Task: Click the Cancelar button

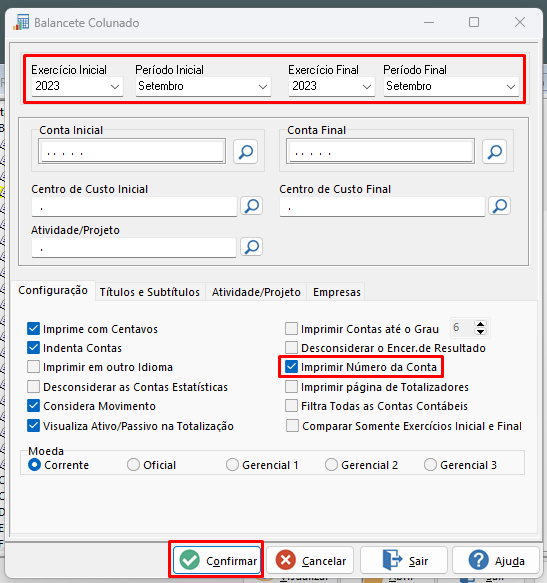Action: tap(310, 560)
